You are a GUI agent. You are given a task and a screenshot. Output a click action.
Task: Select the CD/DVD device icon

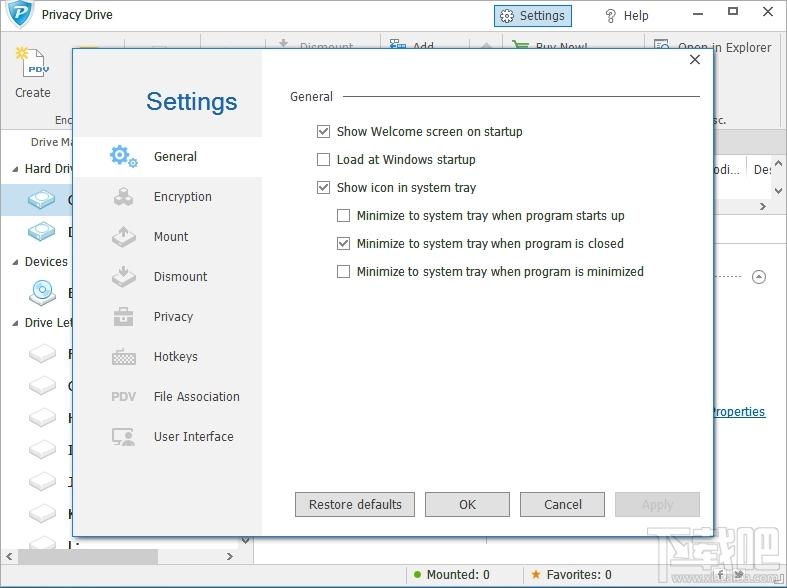42,292
